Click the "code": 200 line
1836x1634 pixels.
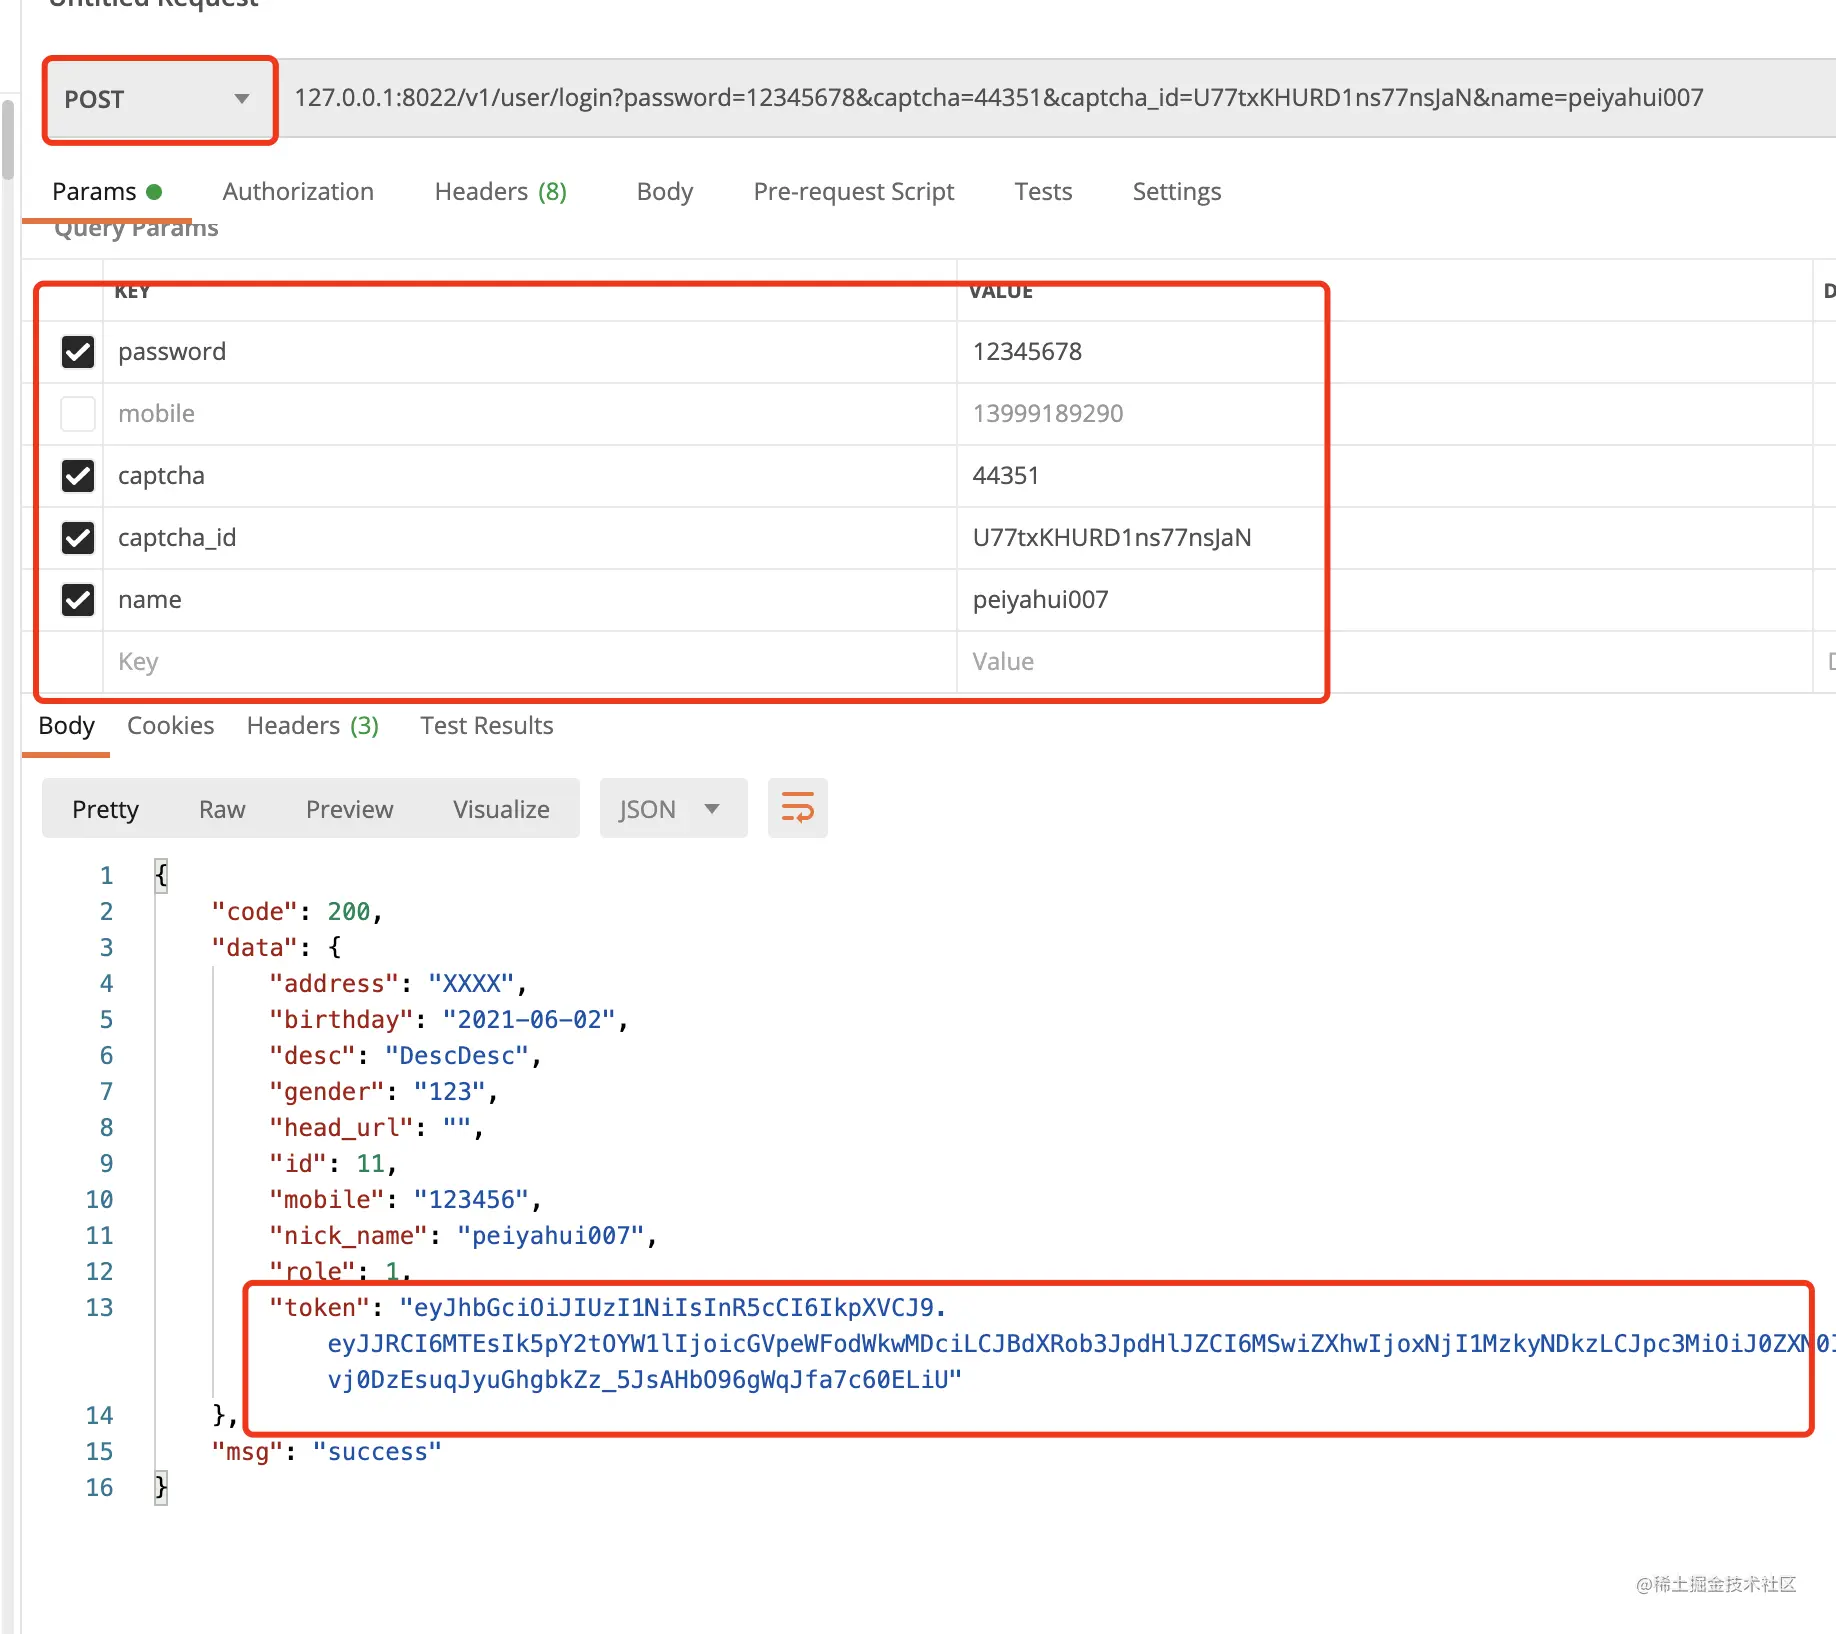[297, 912]
